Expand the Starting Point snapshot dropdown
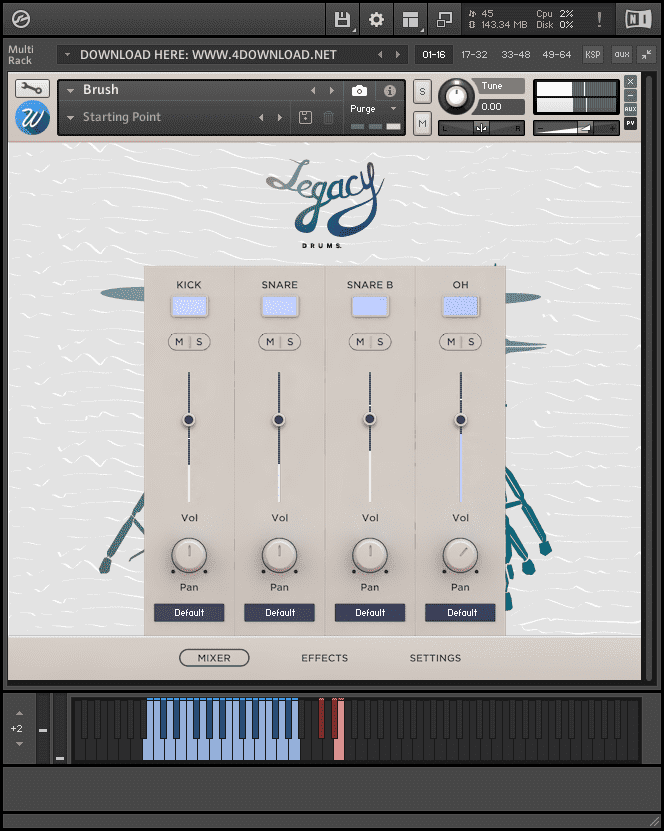664x831 pixels. [70, 118]
